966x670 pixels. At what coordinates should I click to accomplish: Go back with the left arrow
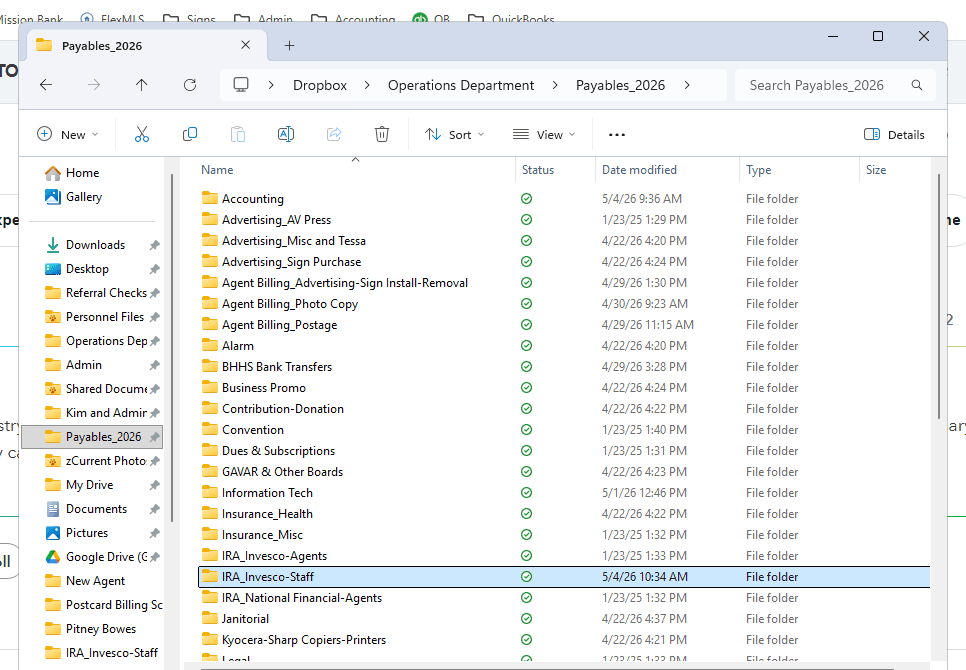pyautogui.click(x=46, y=85)
